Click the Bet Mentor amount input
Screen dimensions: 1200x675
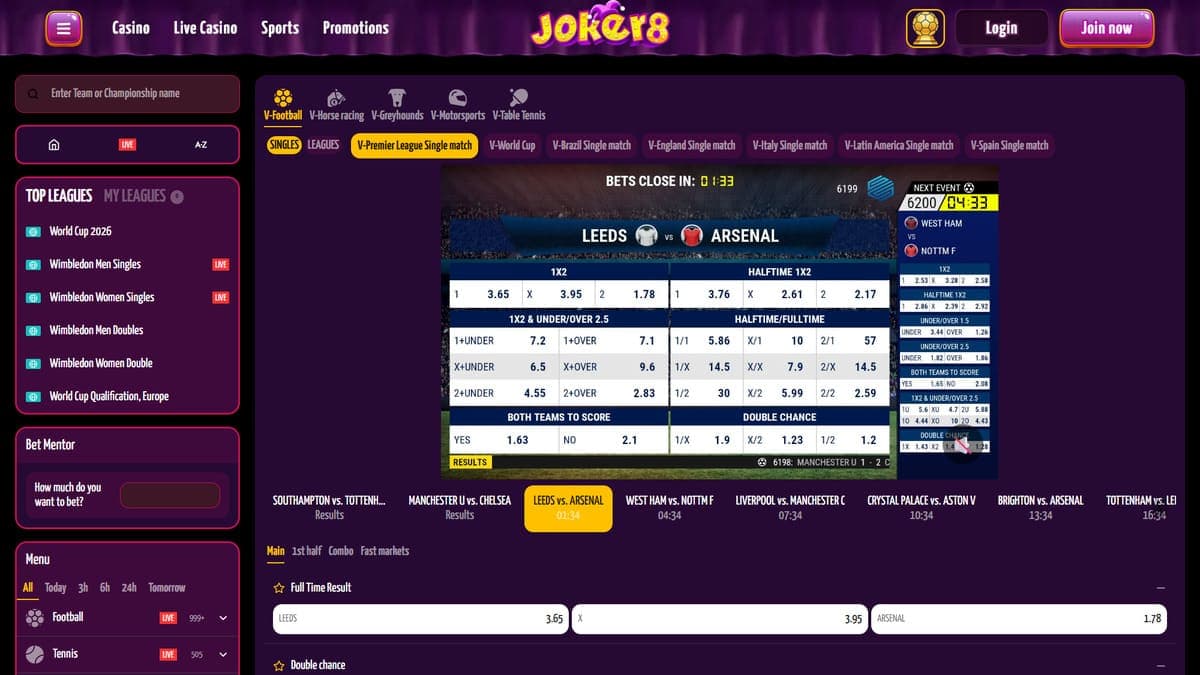[x=170, y=495]
